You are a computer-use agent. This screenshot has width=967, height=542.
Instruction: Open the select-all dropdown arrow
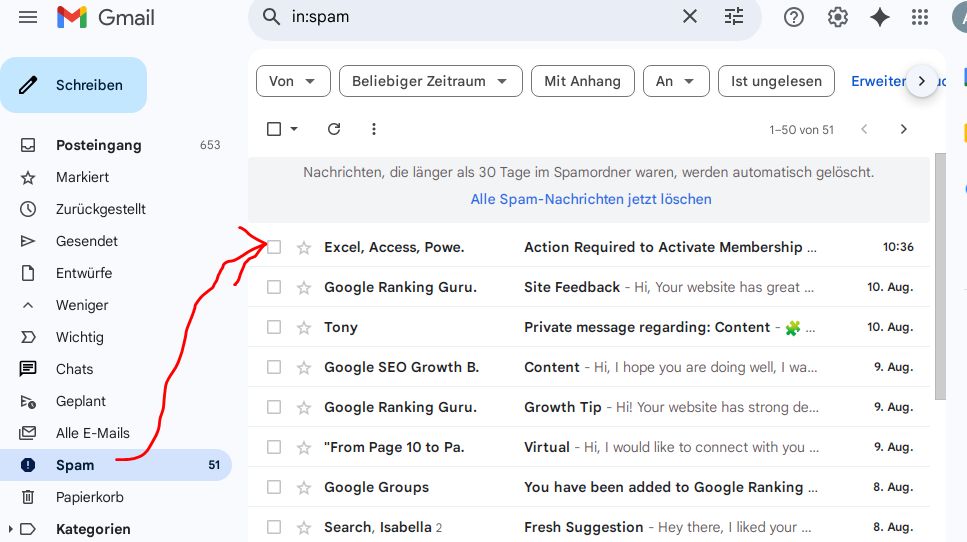[294, 129]
